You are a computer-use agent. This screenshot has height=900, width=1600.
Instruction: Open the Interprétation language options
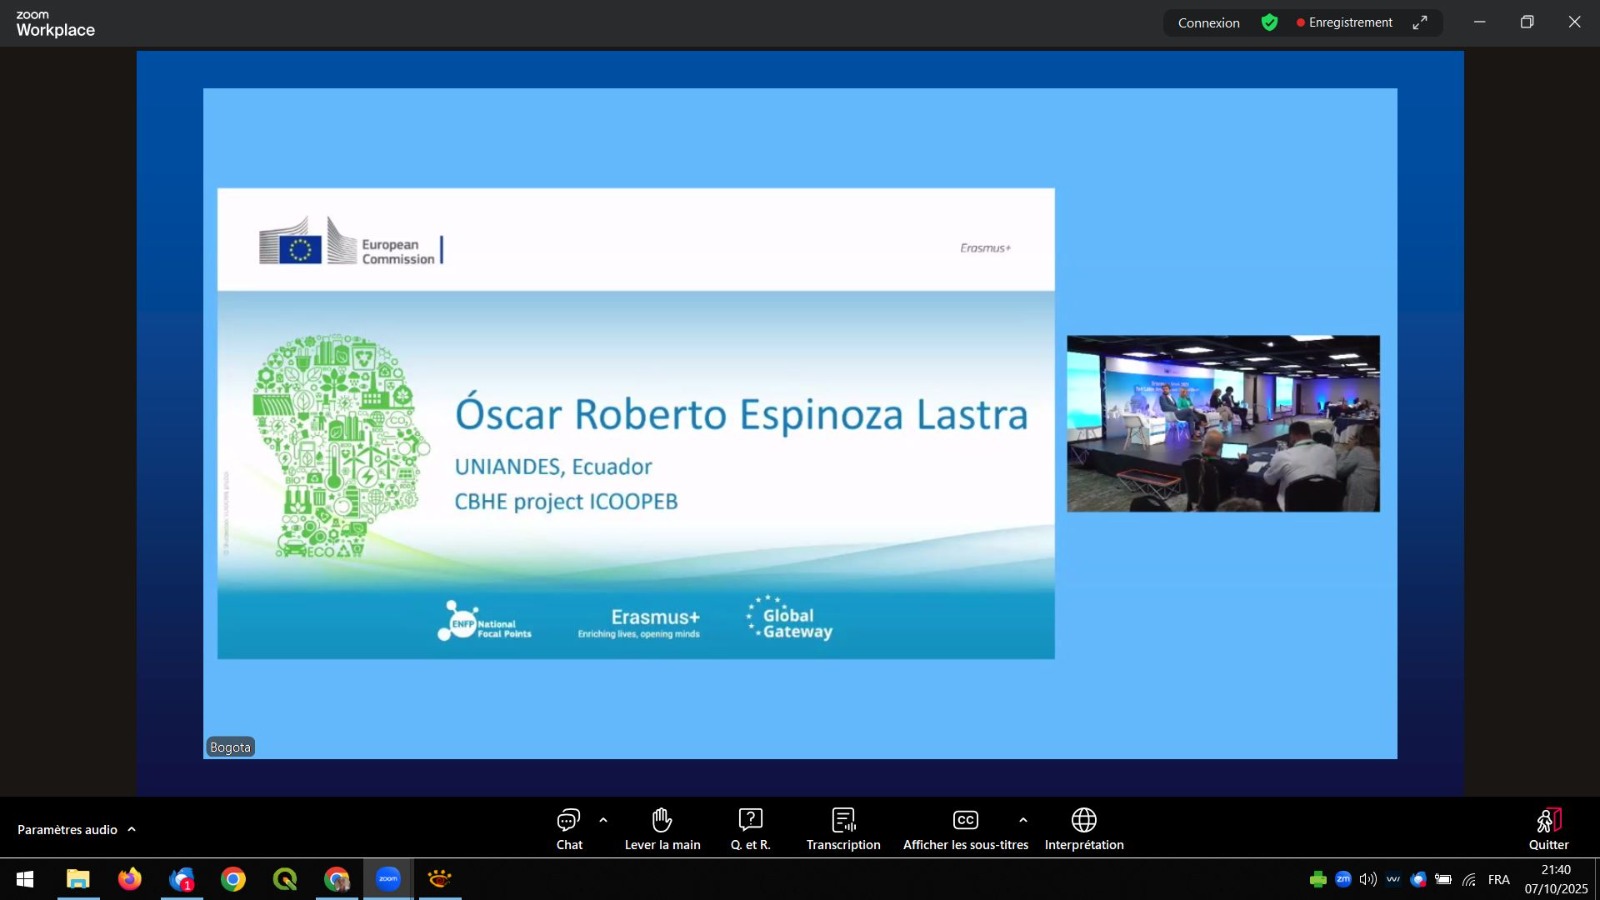pos(1084,829)
